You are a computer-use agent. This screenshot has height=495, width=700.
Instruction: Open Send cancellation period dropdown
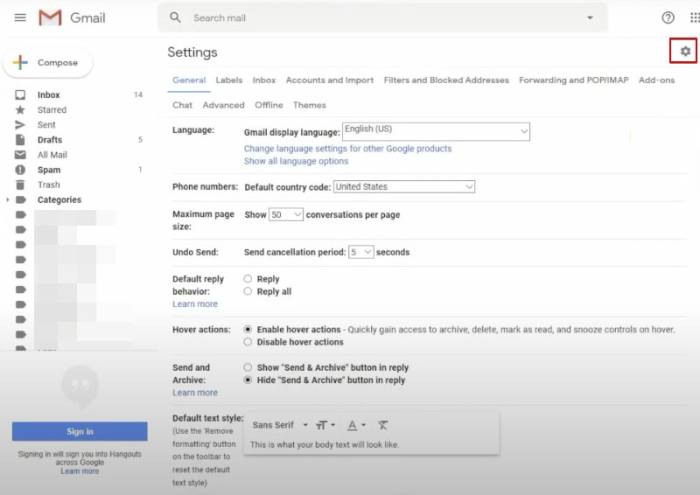pos(361,252)
